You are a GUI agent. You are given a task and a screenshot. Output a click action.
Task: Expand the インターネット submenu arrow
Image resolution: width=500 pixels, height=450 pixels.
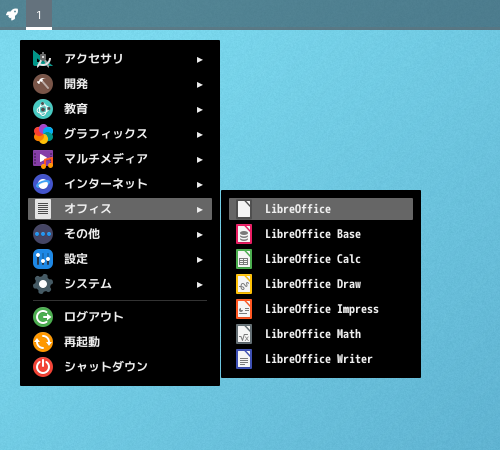pyautogui.click(x=199, y=185)
